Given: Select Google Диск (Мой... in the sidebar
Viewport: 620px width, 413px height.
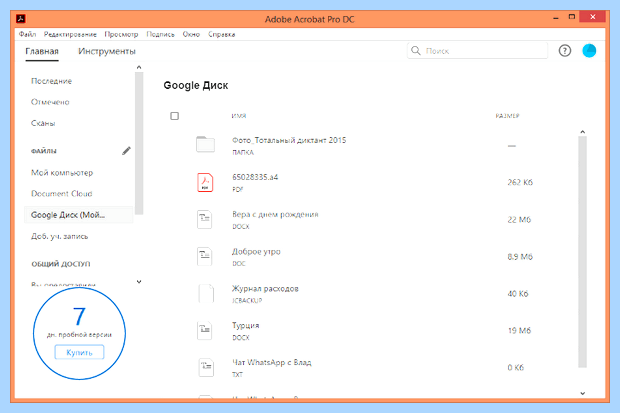Looking at the screenshot, I should point(79,215).
